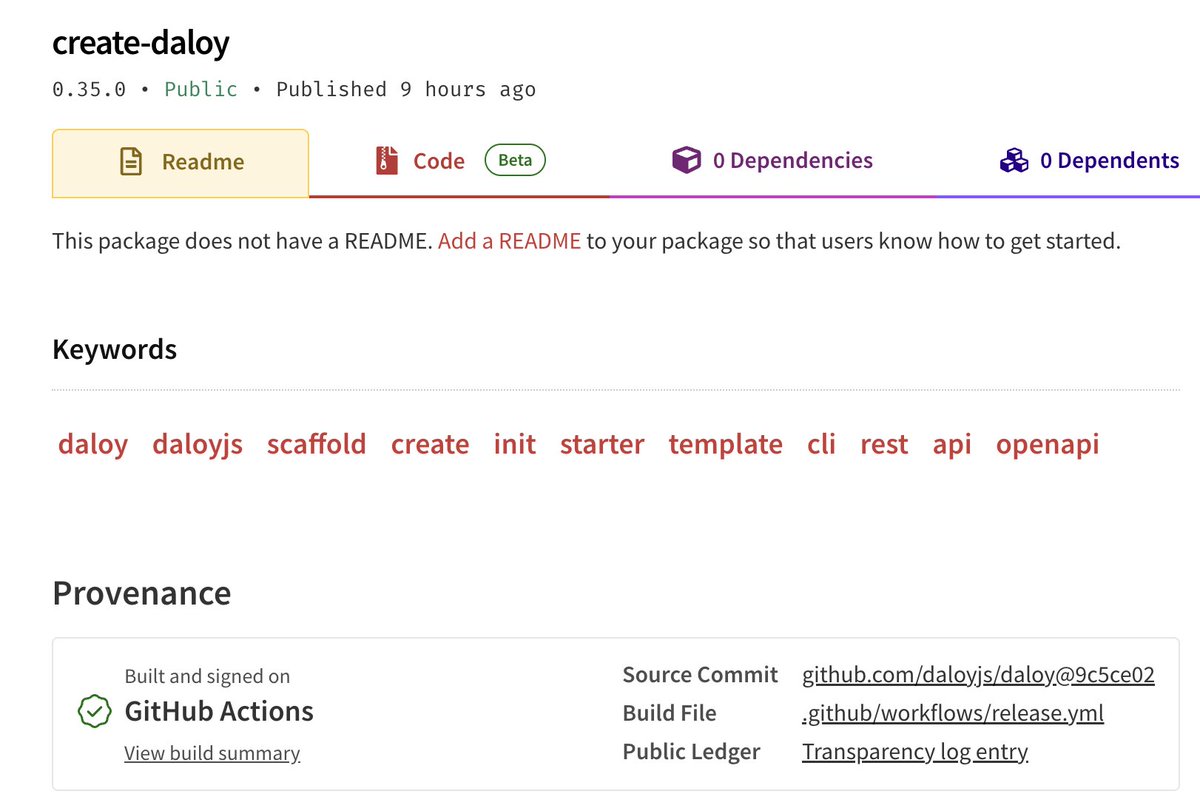
Task: Select the daloyjs keyword
Action: (197, 444)
